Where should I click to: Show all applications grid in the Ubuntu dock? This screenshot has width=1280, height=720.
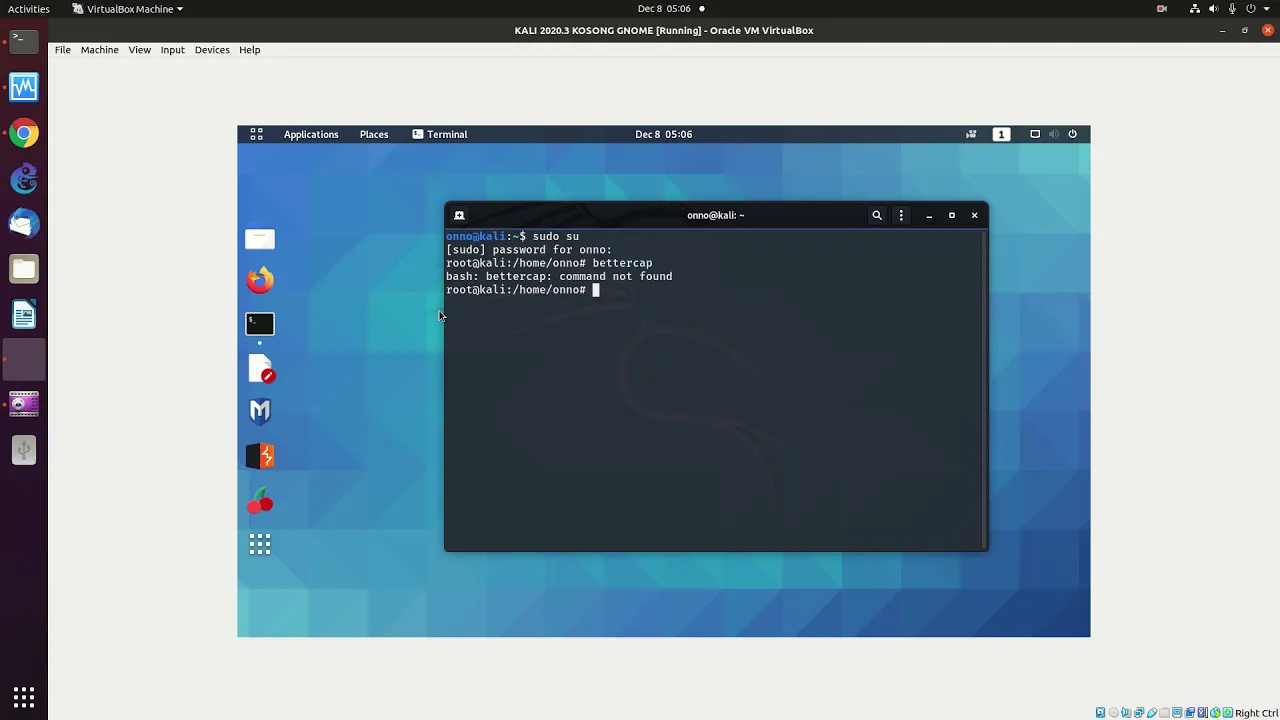[x=24, y=697]
